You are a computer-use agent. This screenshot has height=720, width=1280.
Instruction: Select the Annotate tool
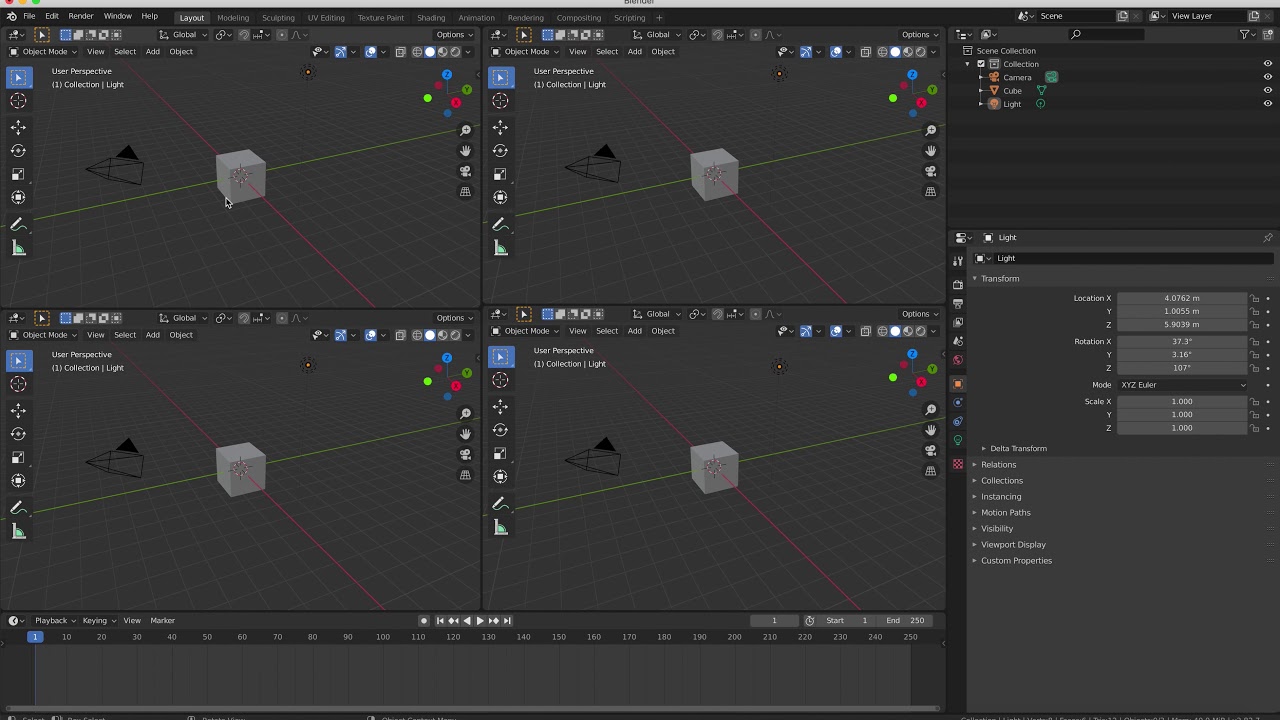(18, 224)
